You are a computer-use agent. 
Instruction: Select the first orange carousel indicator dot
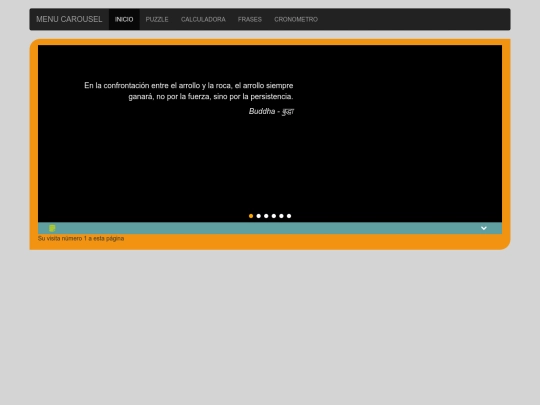(251, 216)
